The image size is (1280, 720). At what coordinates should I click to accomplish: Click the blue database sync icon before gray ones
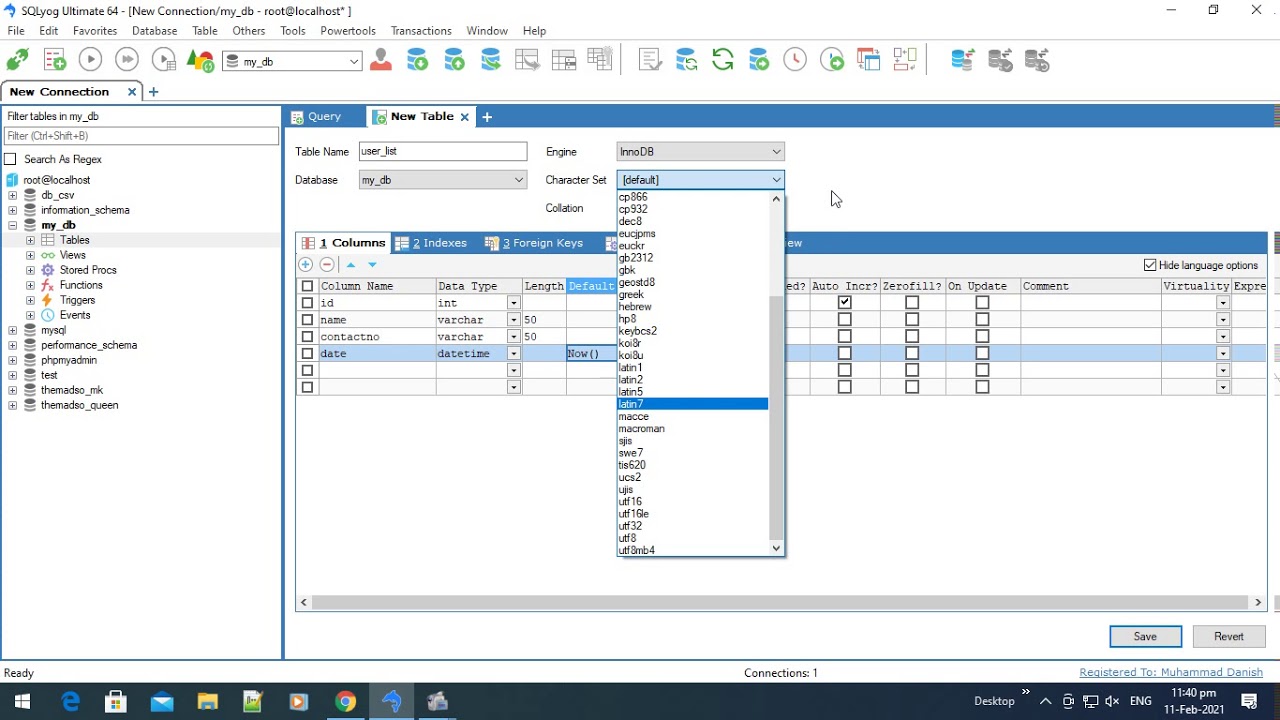[x=963, y=60]
